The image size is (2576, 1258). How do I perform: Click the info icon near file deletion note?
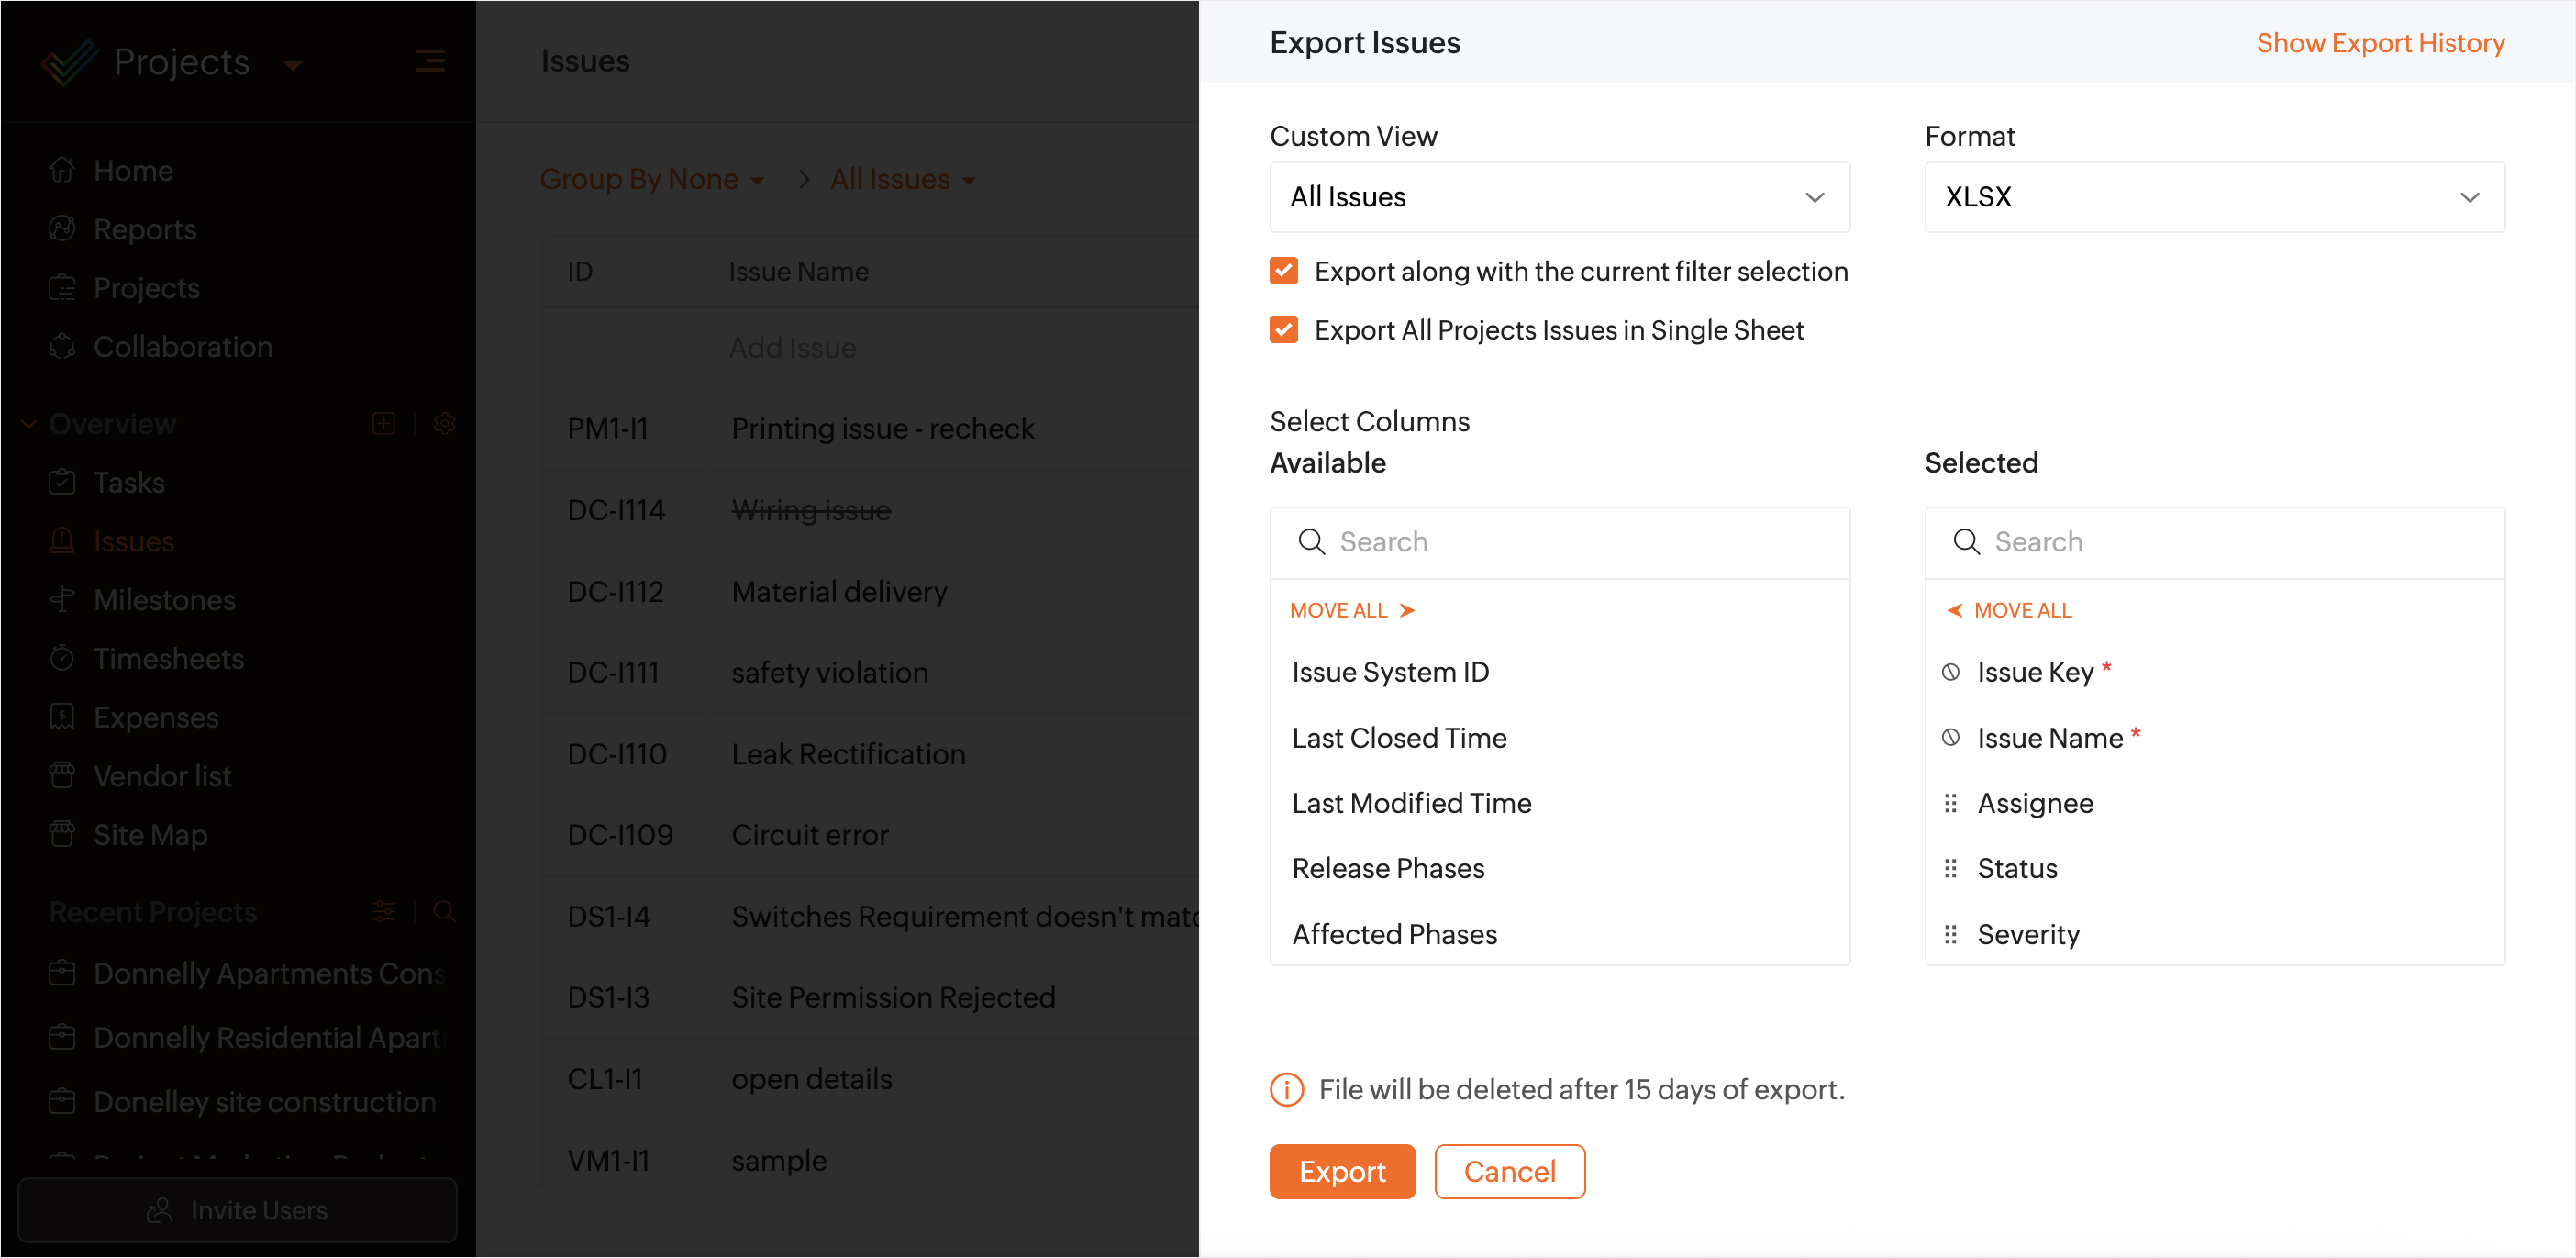[x=1286, y=1089]
